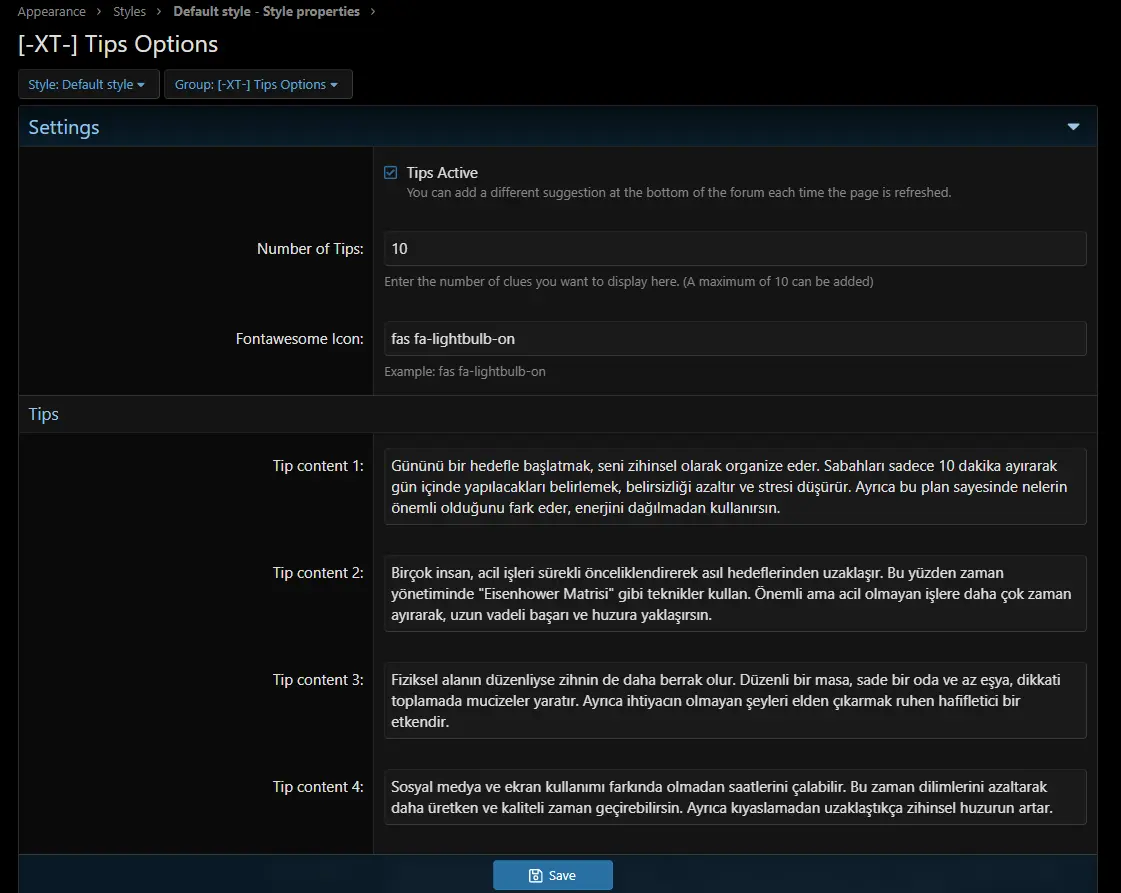Click the Fontawesome Icon text field
Screen dimensions: 1121x893
pyautogui.click(x=734, y=339)
